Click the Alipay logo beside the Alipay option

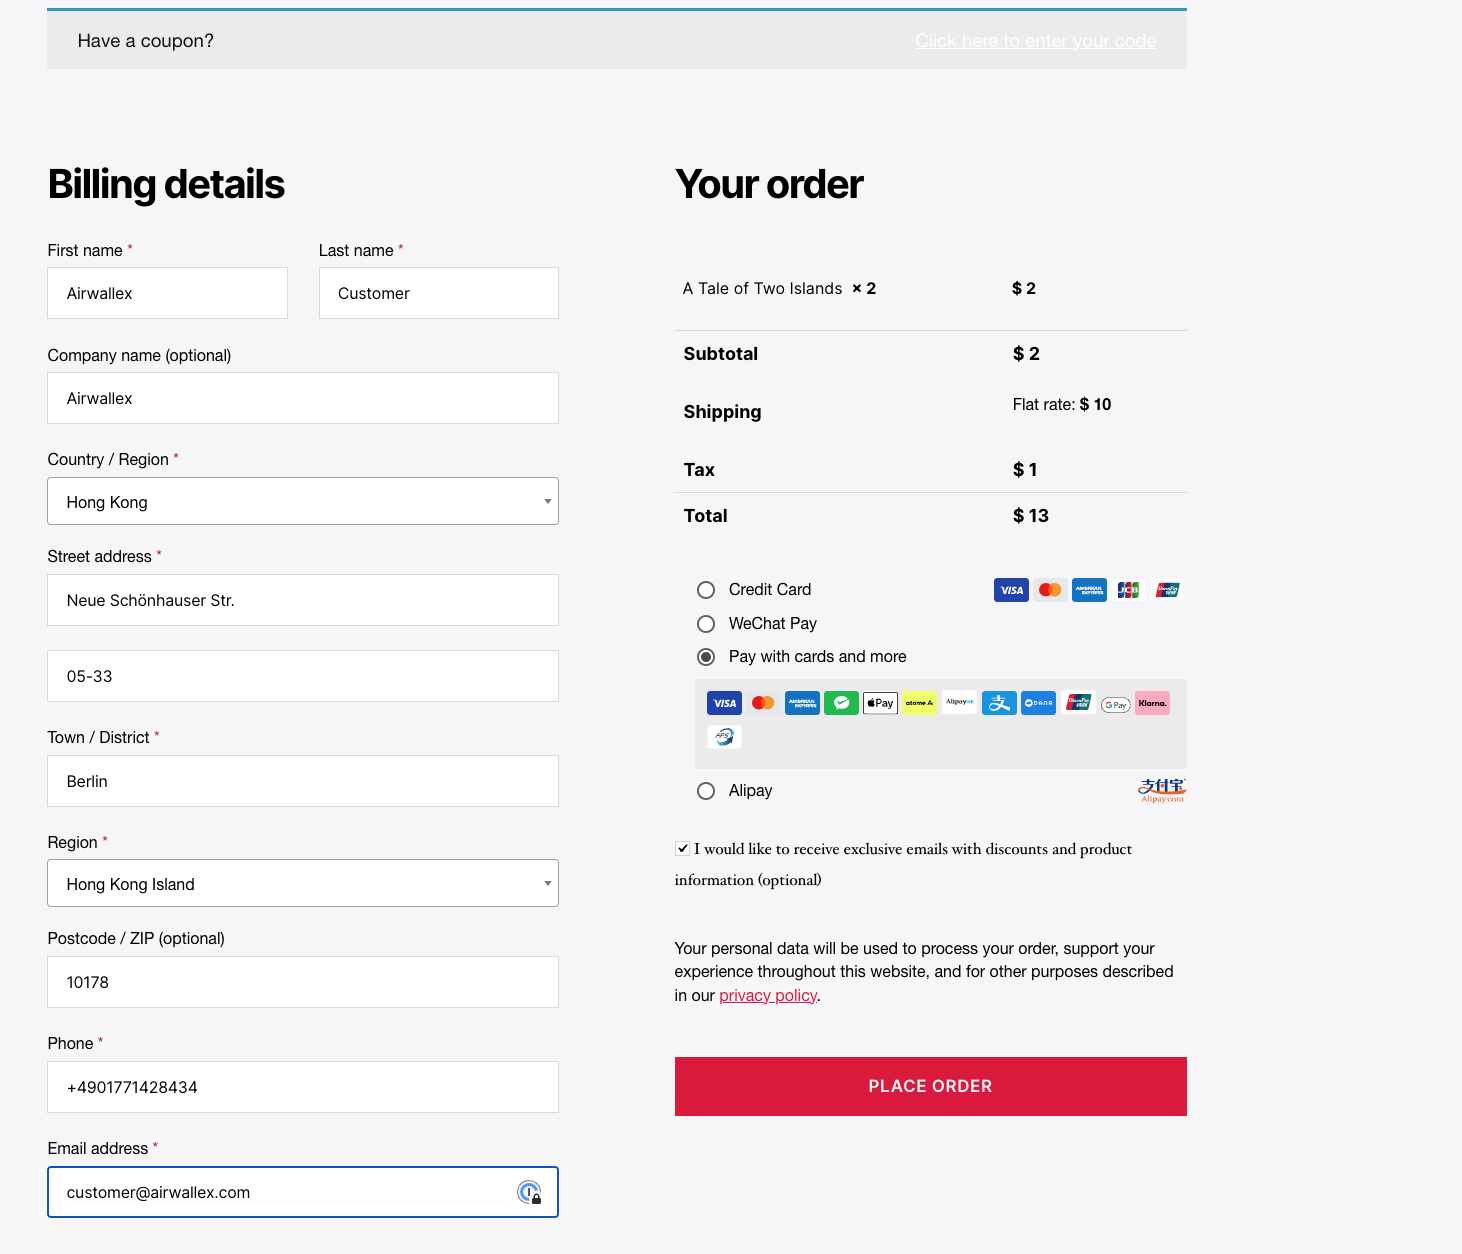[1161, 789]
